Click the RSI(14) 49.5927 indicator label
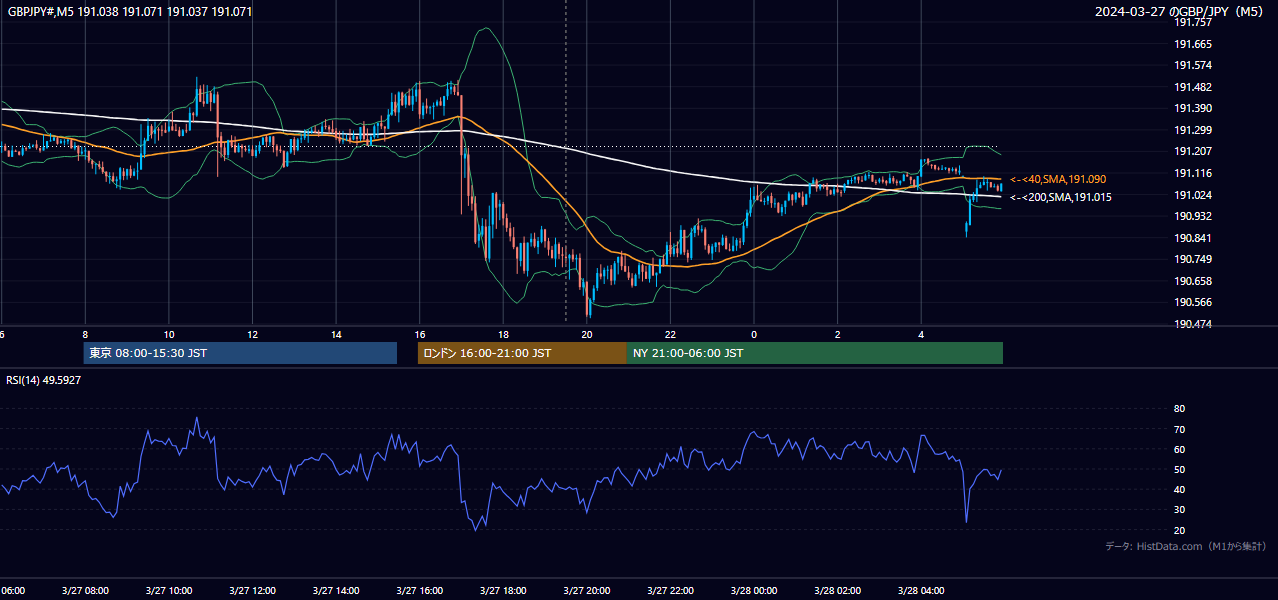The image size is (1278, 600). click(44, 380)
